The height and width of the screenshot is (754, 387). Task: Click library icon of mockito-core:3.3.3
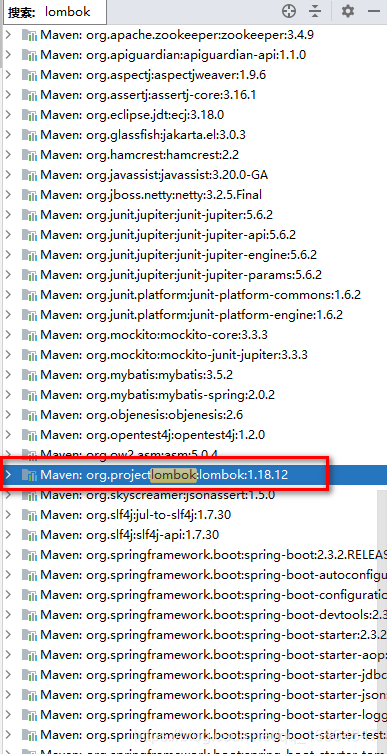tap(29, 335)
